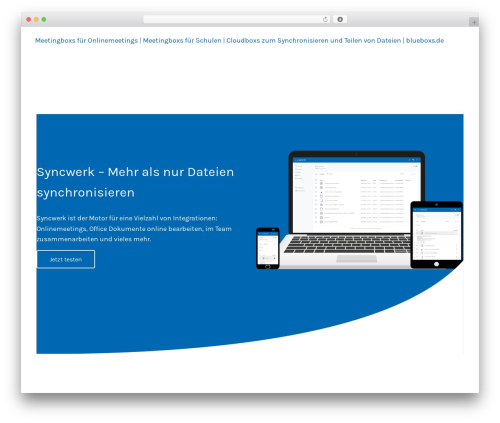500x423 pixels.
Task: Open Meetingboxs für Schulen link
Action: 182,41
